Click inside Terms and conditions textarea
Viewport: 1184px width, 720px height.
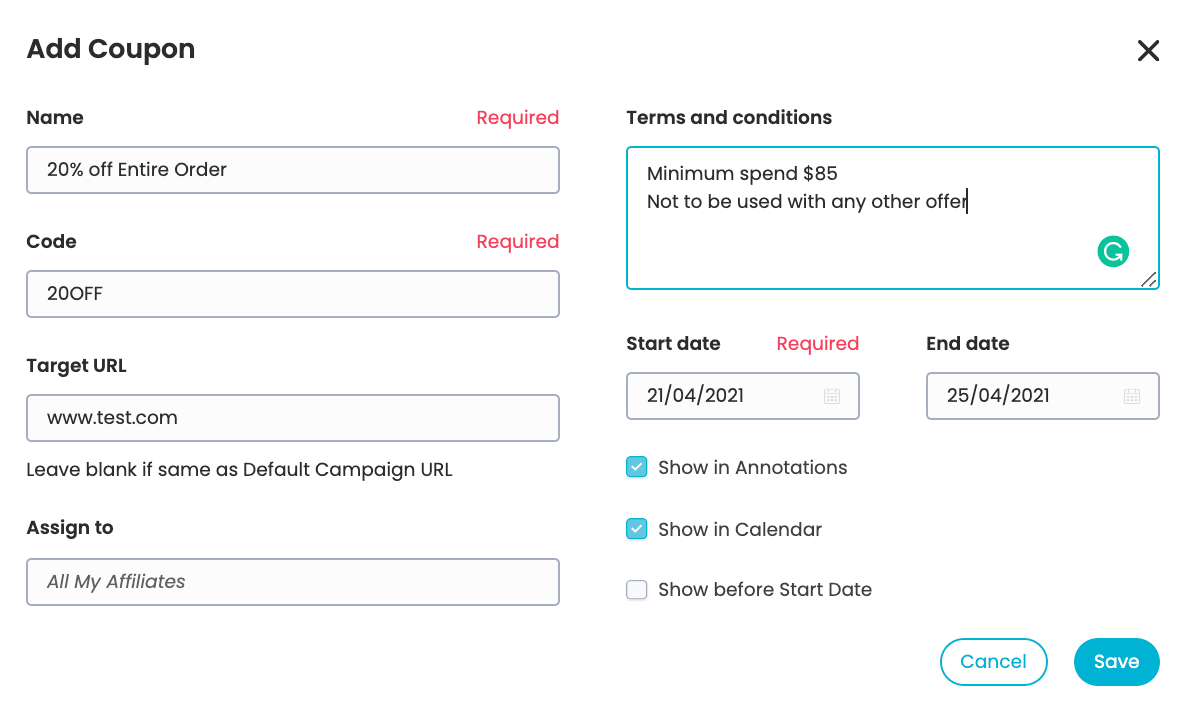click(x=893, y=218)
